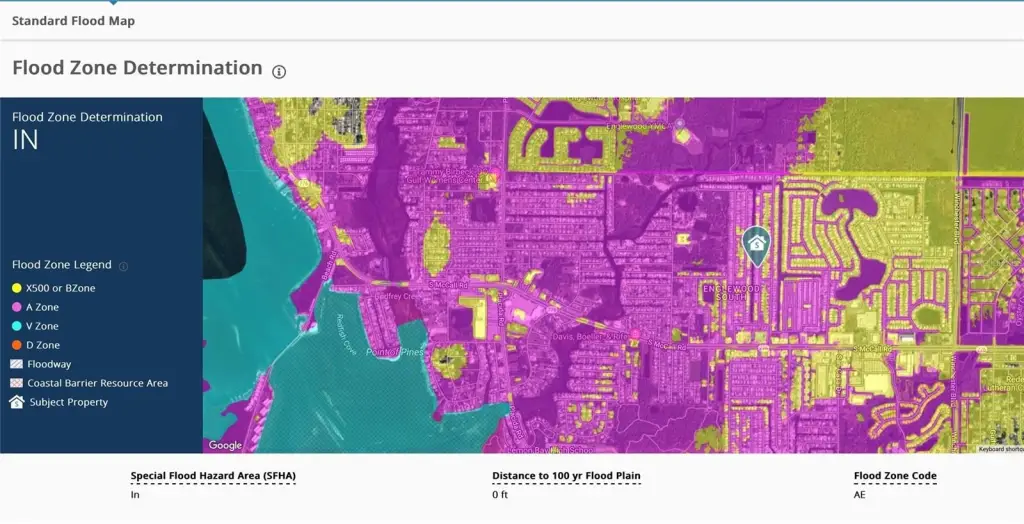
Task: Open Keyboard shortcuts link on the map
Action: (1000, 449)
